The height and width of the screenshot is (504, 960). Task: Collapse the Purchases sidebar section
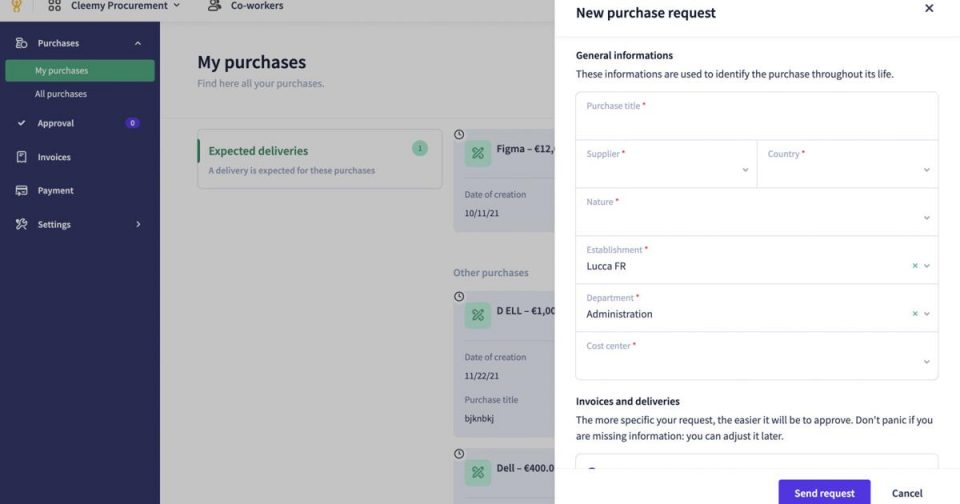(138, 43)
